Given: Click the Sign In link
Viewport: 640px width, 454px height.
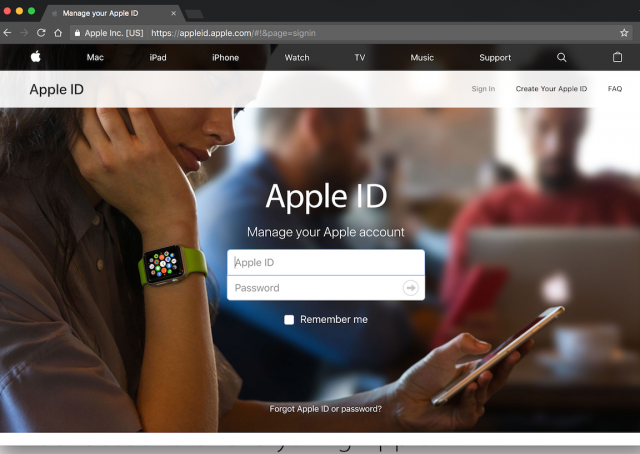Looking at the screenshot, I should click(483, 89).
